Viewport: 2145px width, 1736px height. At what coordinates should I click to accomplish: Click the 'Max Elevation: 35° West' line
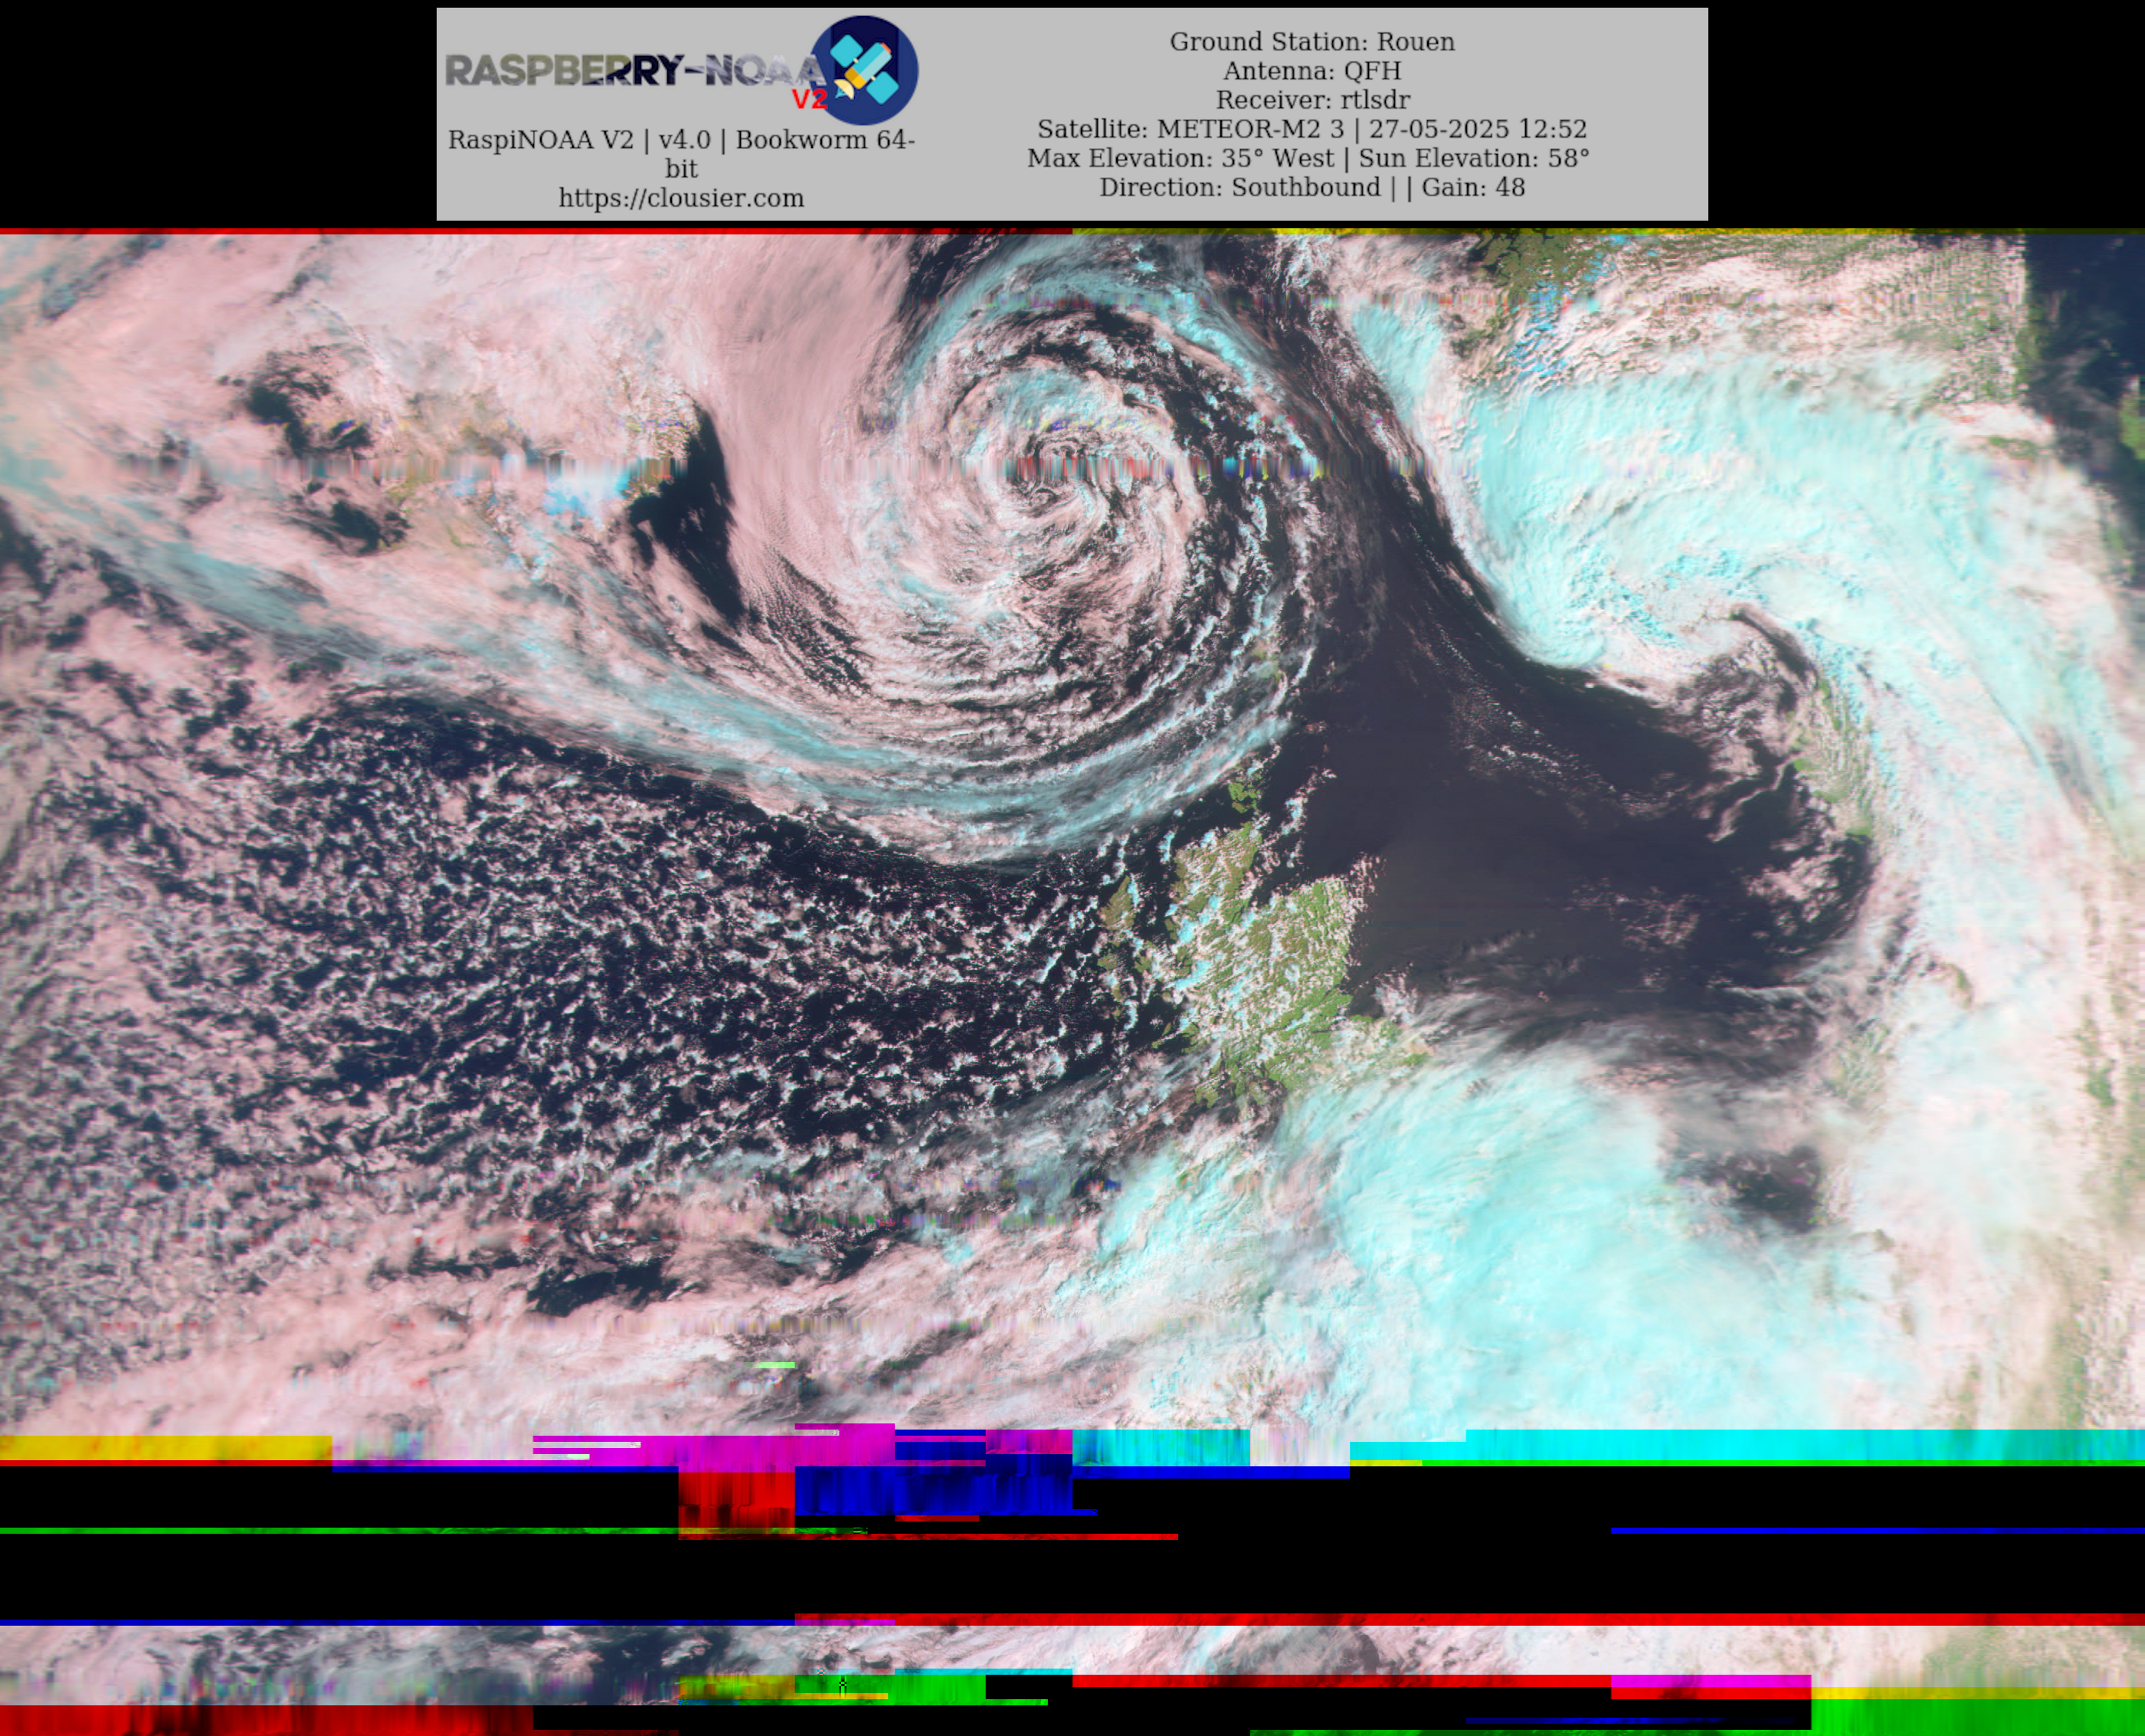(x=1308, y=158)
